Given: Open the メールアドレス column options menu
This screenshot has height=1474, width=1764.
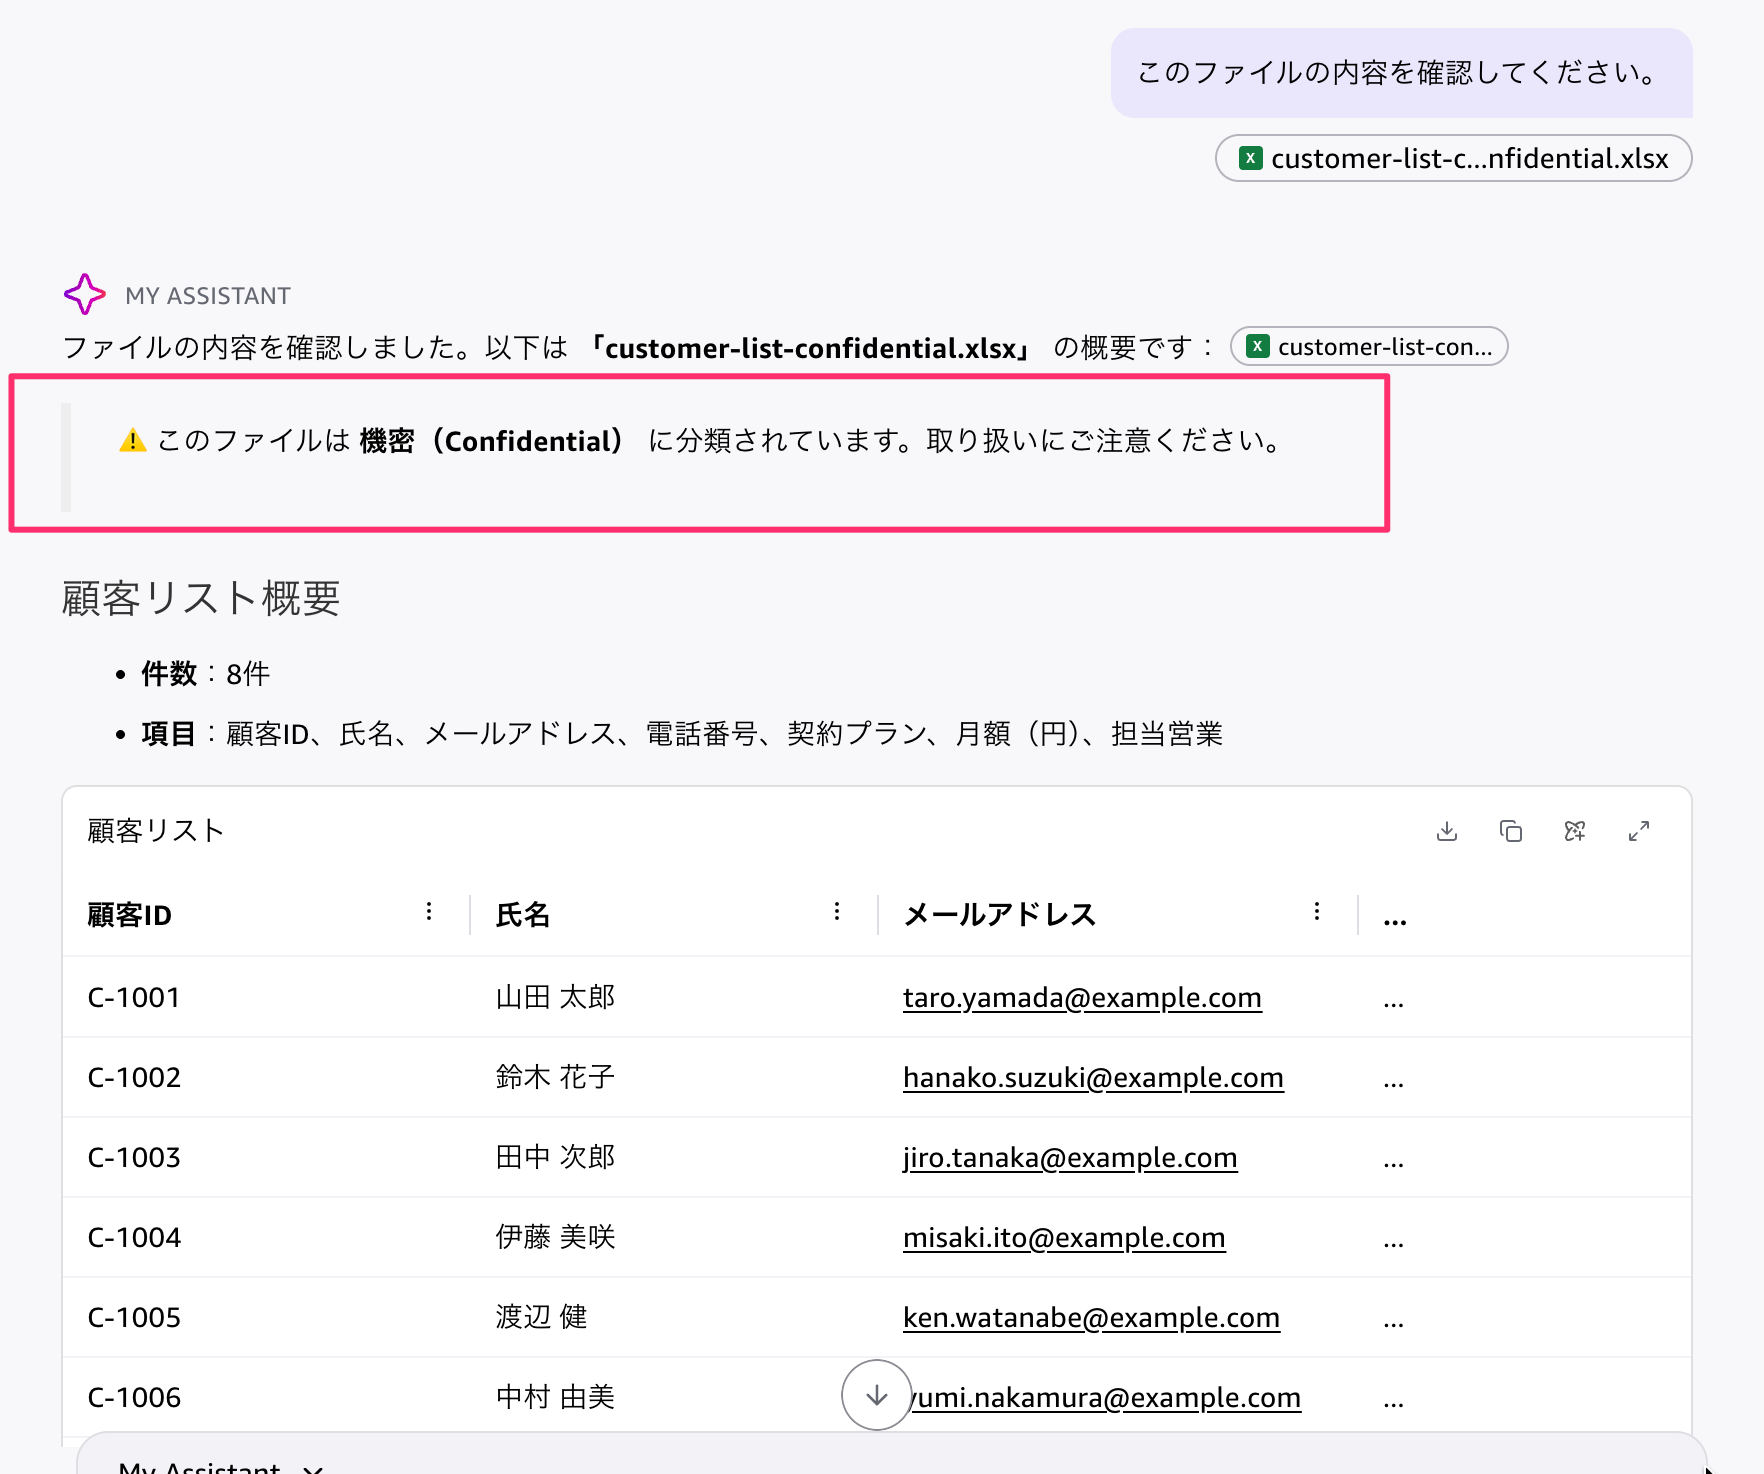Looking at the screenshot, I should coord(1317,911).
